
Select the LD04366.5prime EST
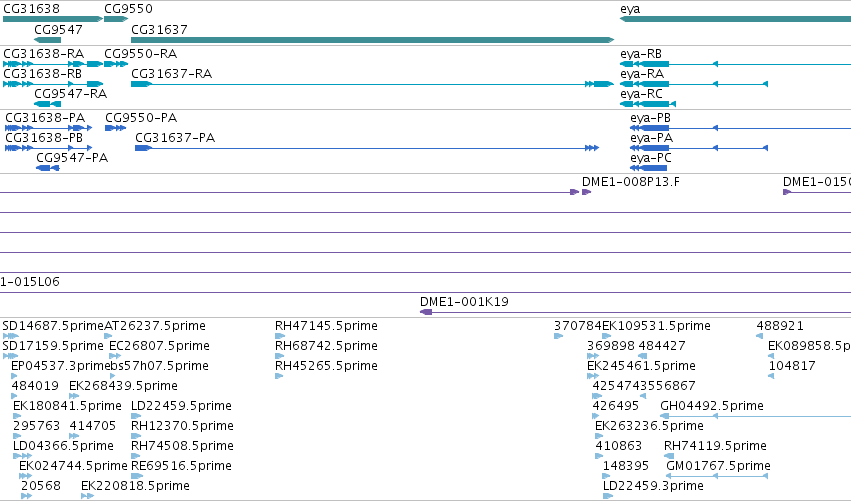click(63, 446)
